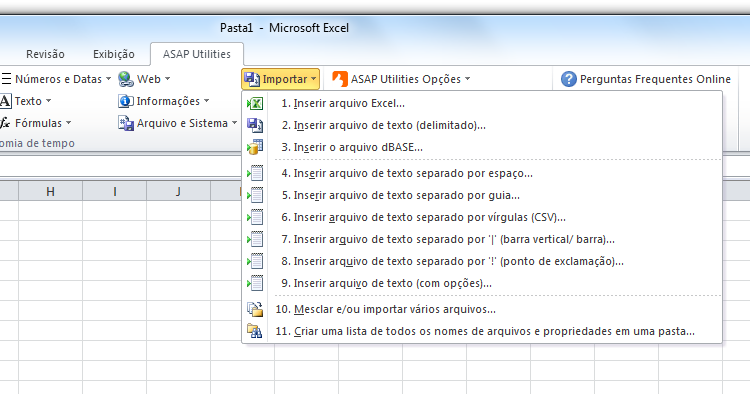Open the Perguntas Frequentes Online link
Screen dimensions: 750x394
click(x=646, y=79)
